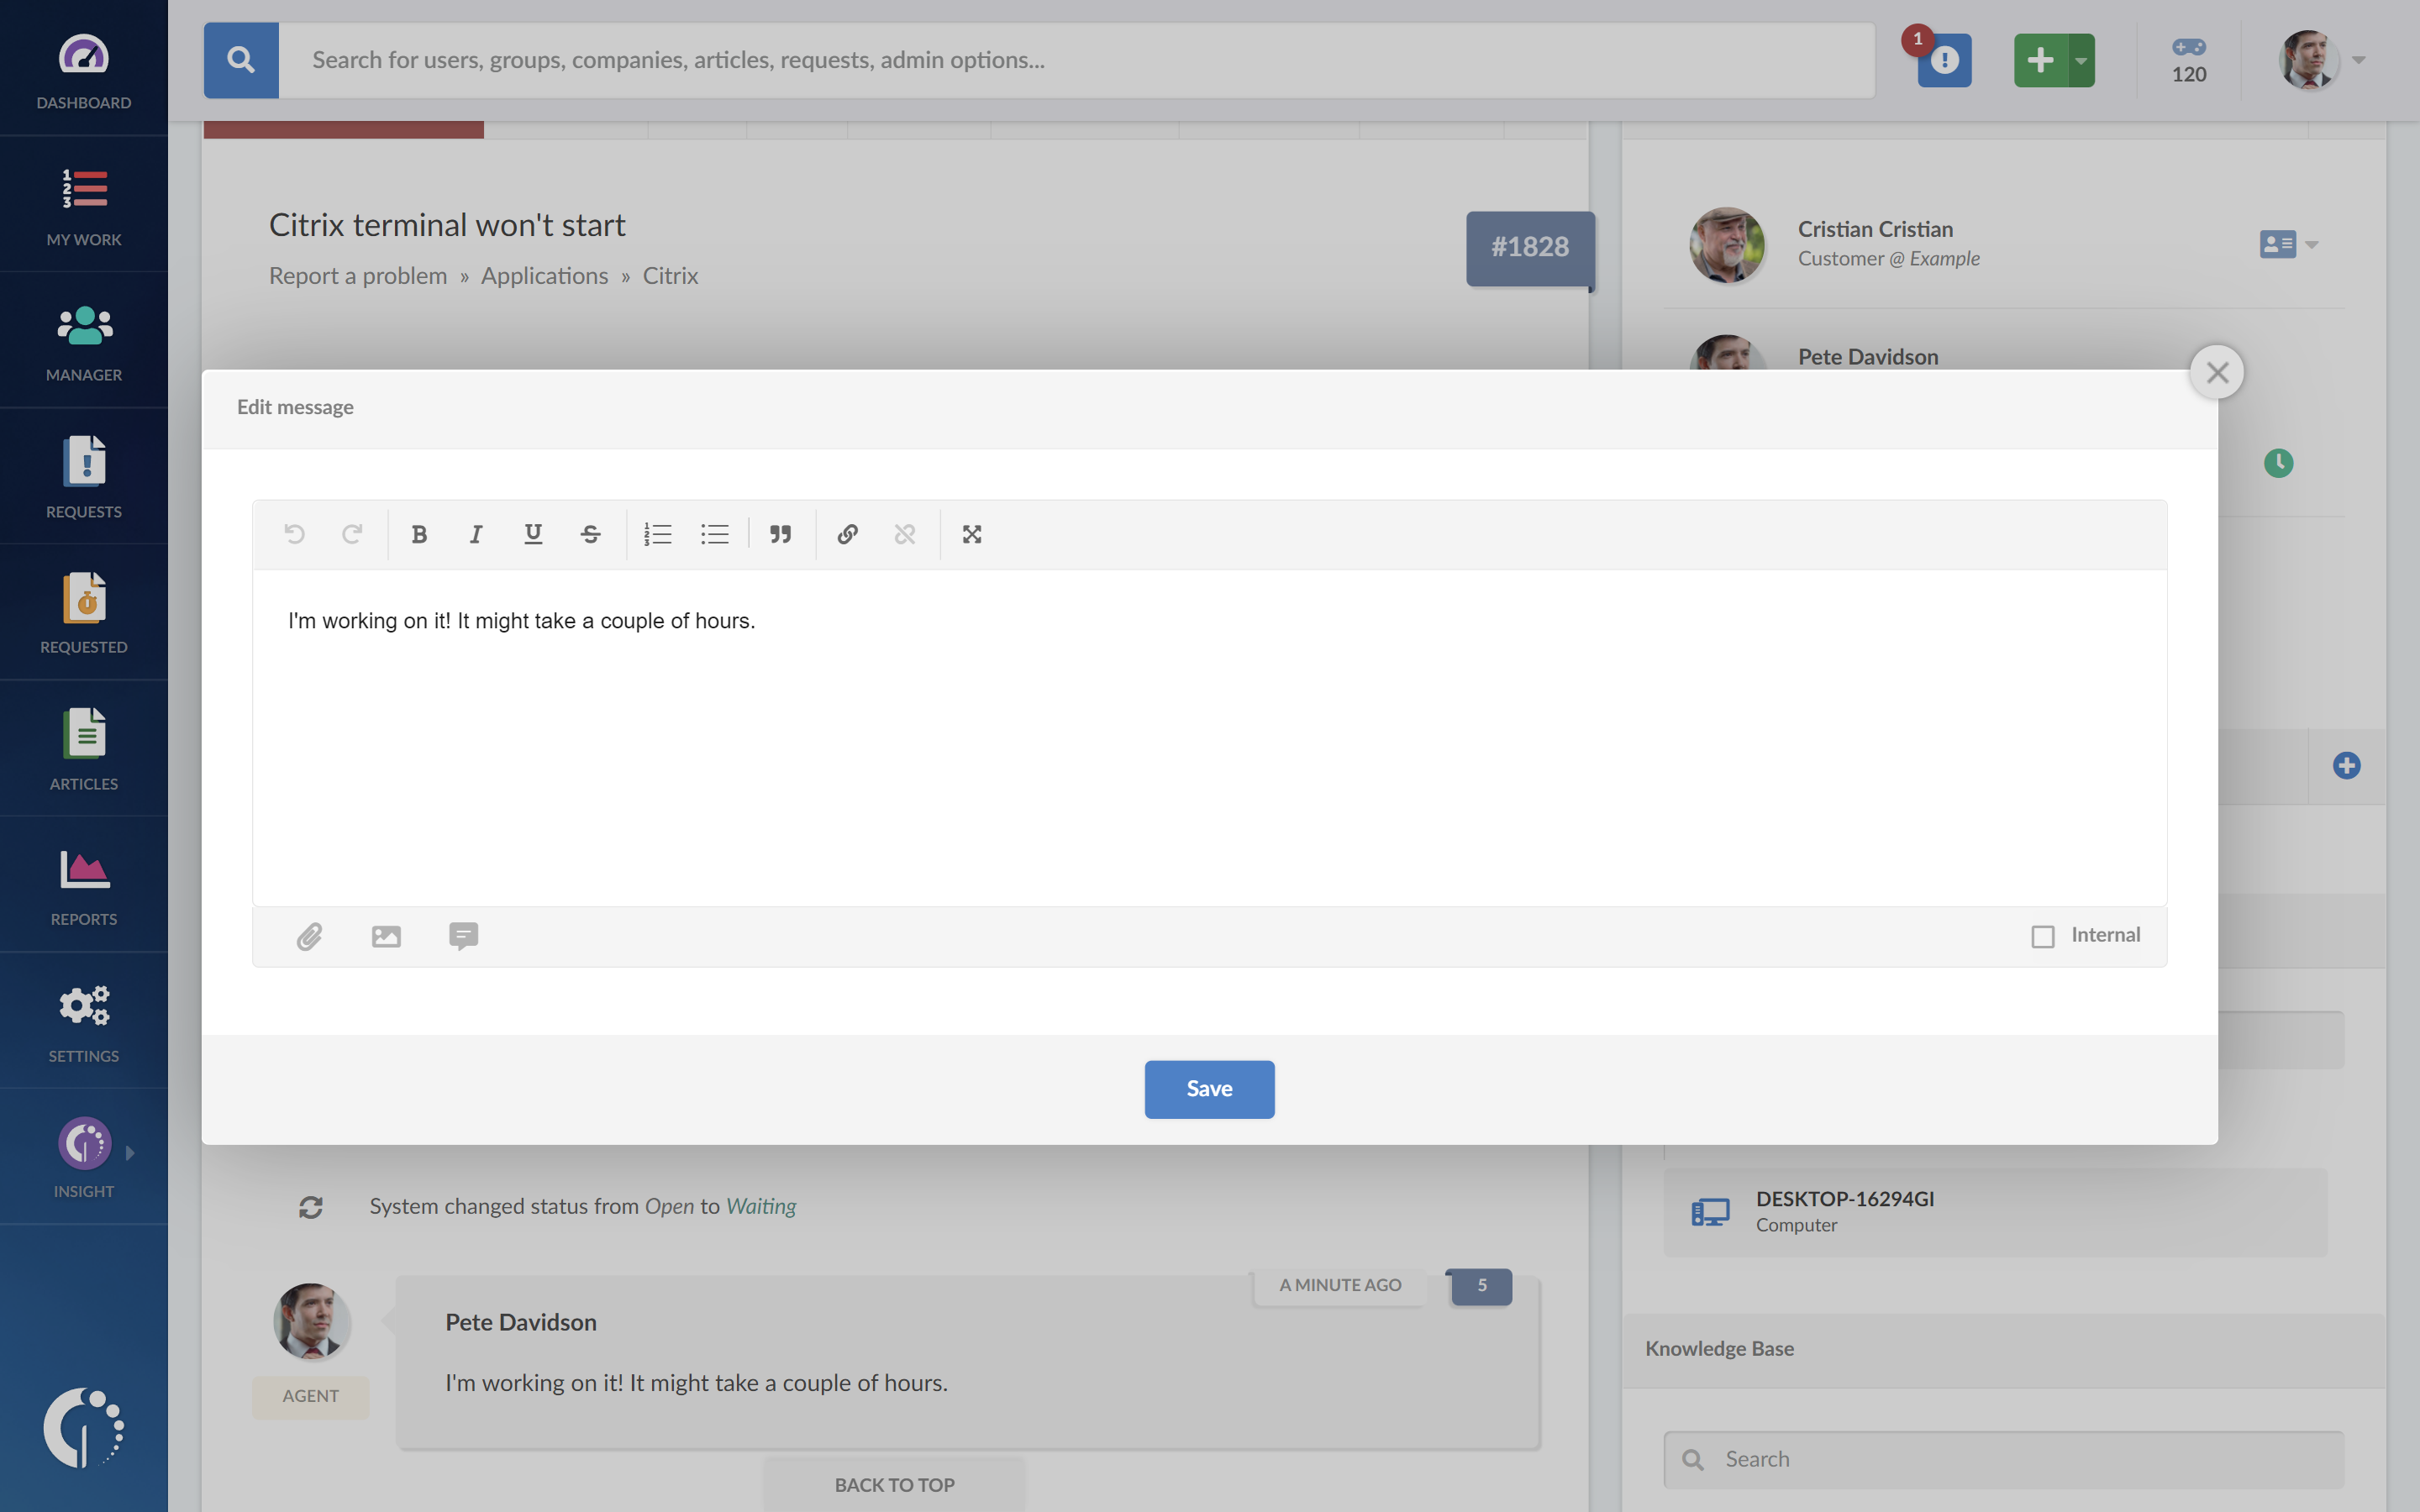
Task: Click the 'A MINUTE AGO' timestamp
Action: (1340, 1286)
